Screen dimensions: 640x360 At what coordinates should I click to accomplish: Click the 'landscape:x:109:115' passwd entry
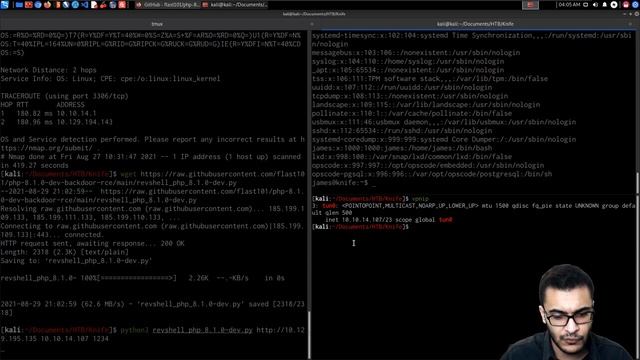click(x=426, y=104)
